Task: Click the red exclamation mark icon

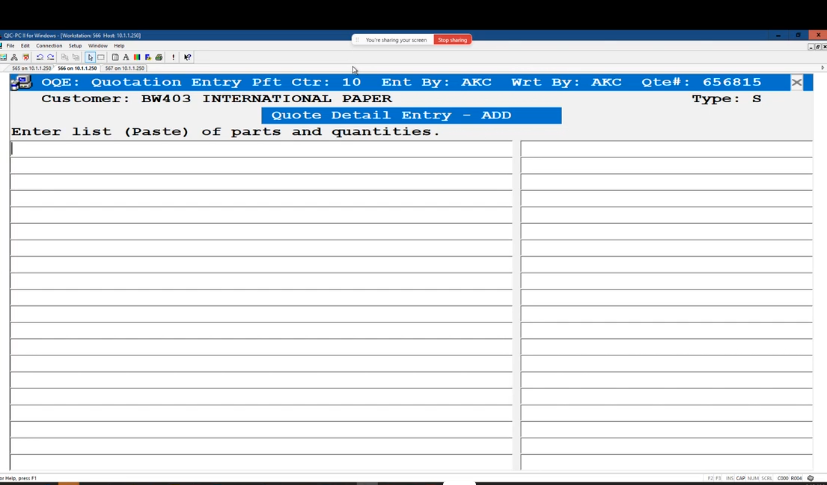Action: click(x=174, y=57)
